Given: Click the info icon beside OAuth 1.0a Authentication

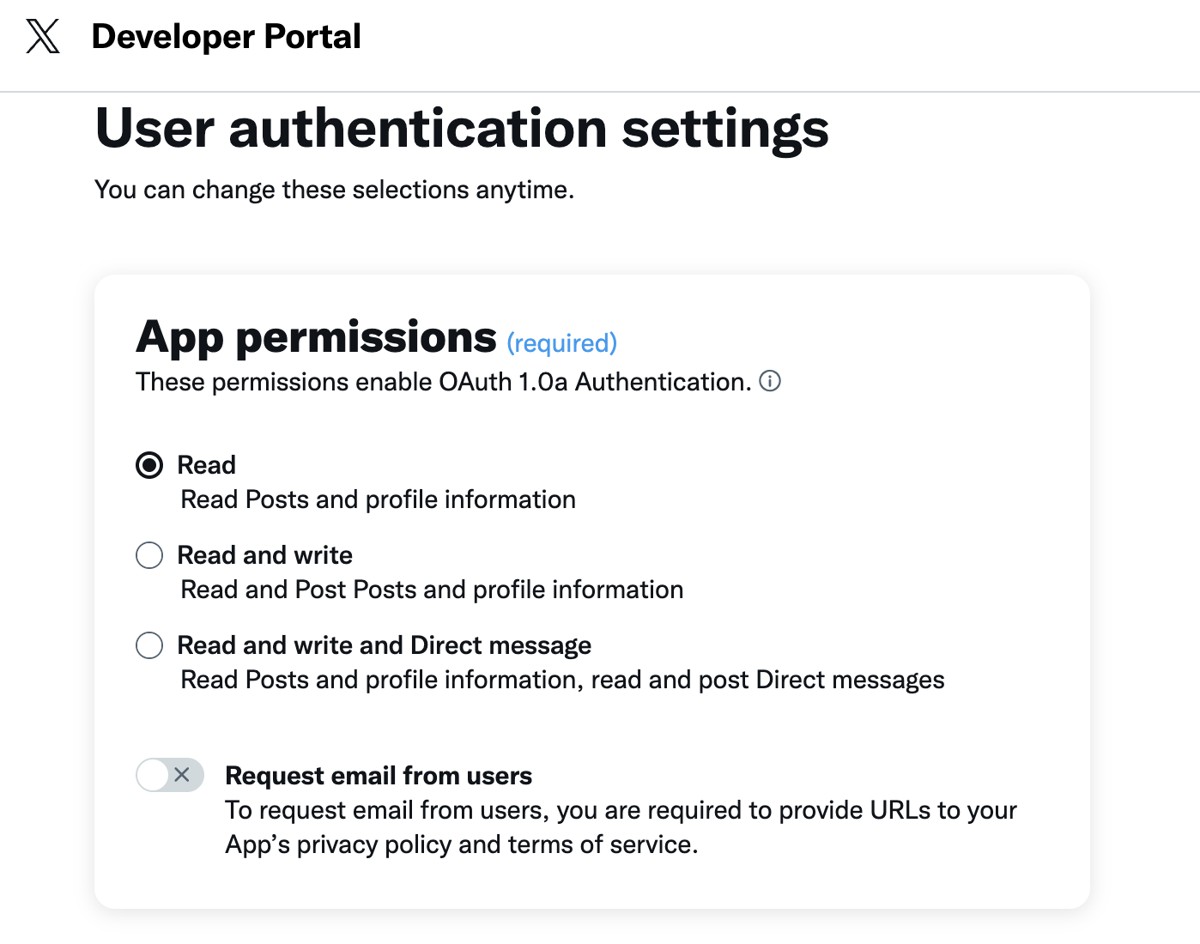Looking at the screenshot, I should click(770, 381).
